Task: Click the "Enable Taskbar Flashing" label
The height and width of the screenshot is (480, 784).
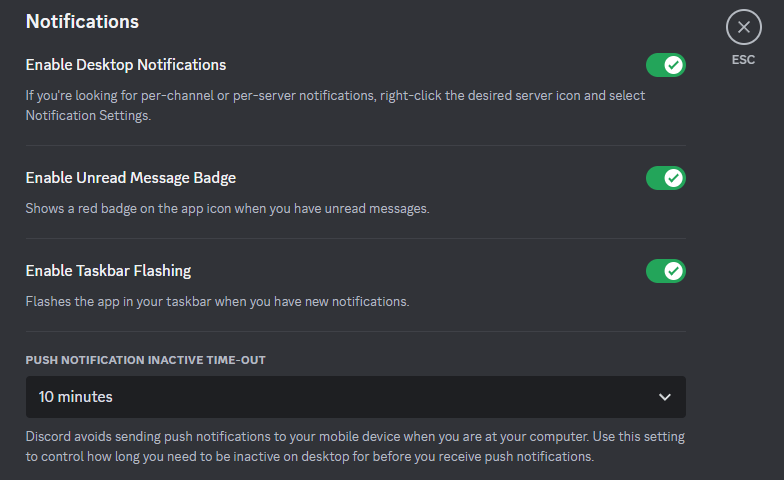Action: pos(108,271)
